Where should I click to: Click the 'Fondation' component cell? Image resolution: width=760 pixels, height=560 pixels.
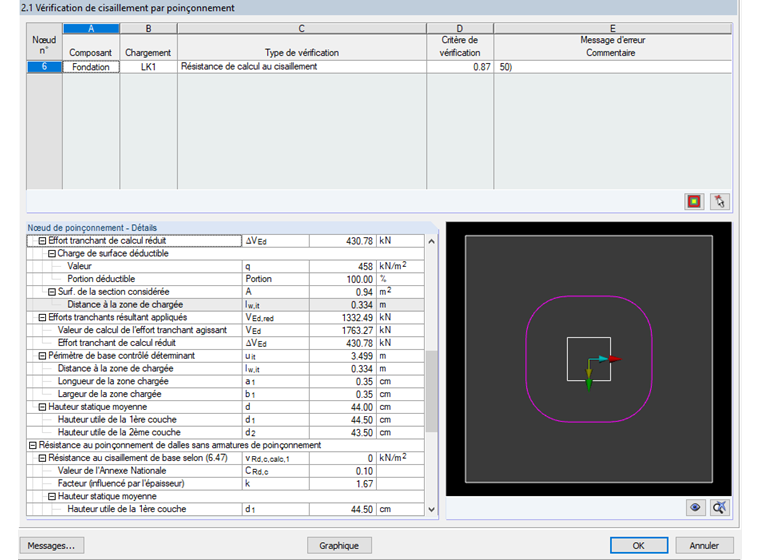tap(91, 67)
